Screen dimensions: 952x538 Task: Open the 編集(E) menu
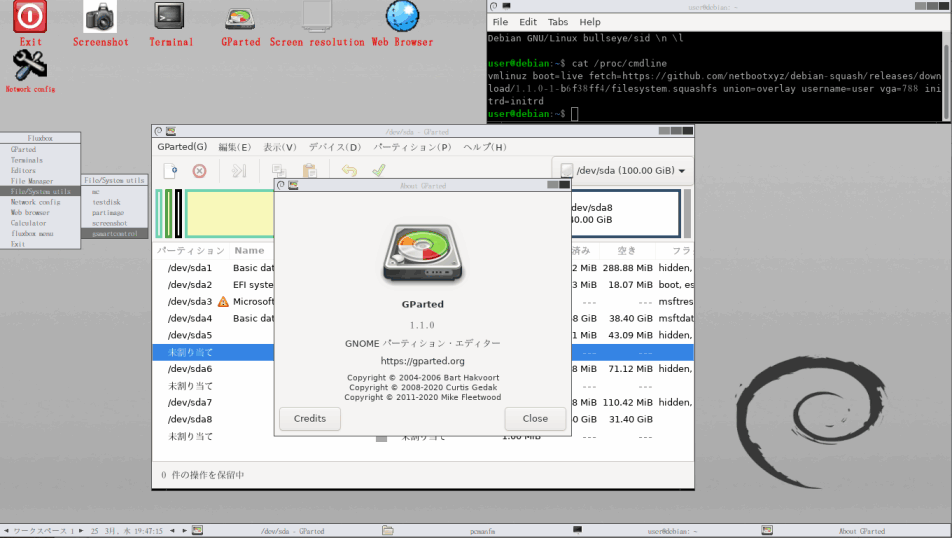(x=234, y=147)
